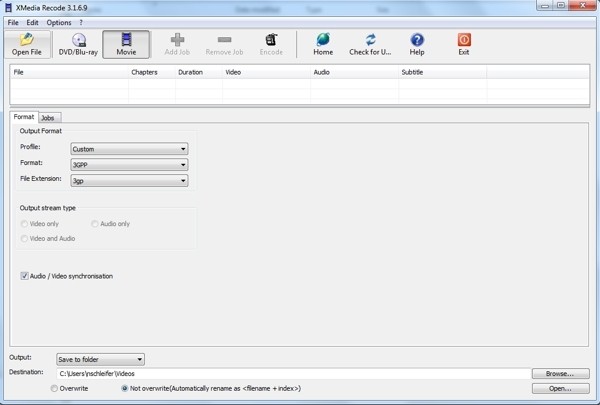This screenshot has height=405, width=600.
Task: Click the Open File toolbar icon
Action: click(27, 44)
